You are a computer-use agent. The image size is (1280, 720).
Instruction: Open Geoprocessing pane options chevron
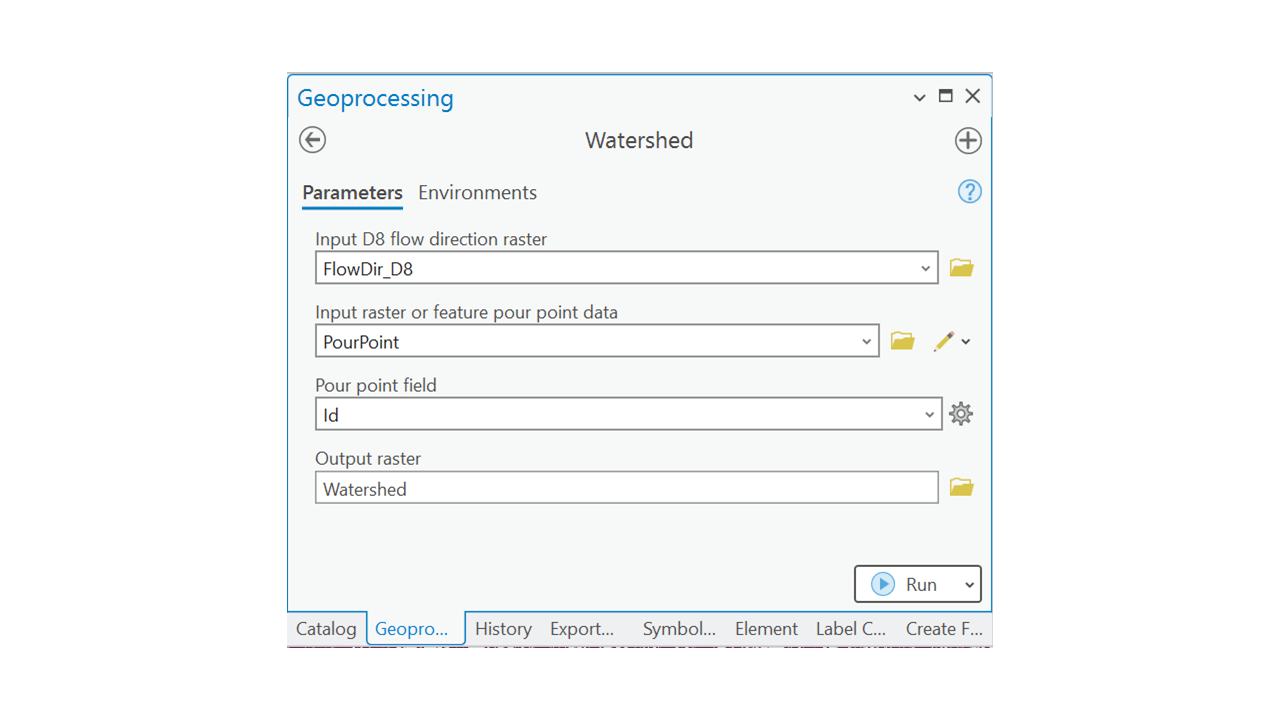[x=919, y=98]
